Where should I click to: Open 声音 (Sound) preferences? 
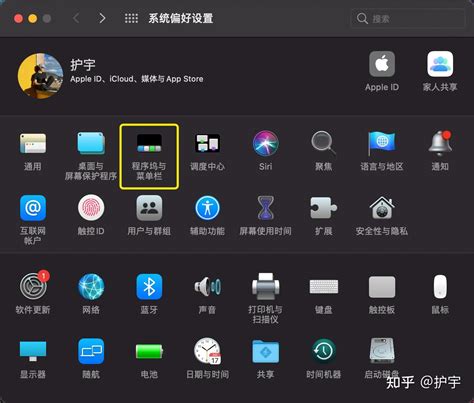point(207,287)
